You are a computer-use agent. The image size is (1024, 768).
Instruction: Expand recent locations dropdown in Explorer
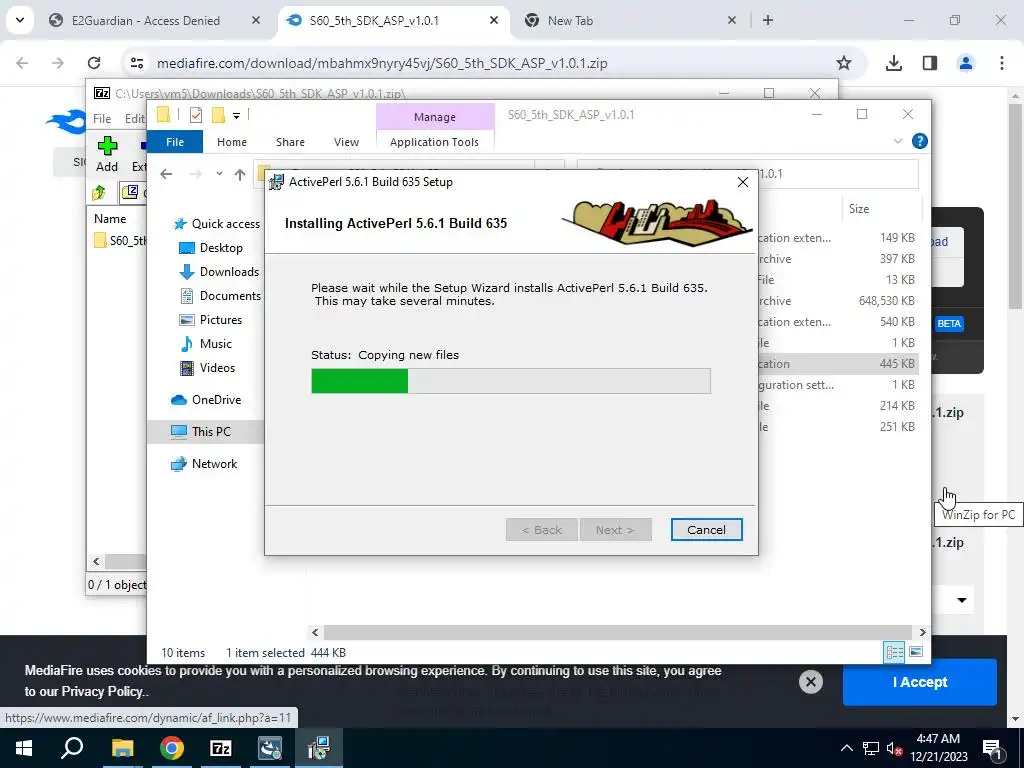point(219,174)
